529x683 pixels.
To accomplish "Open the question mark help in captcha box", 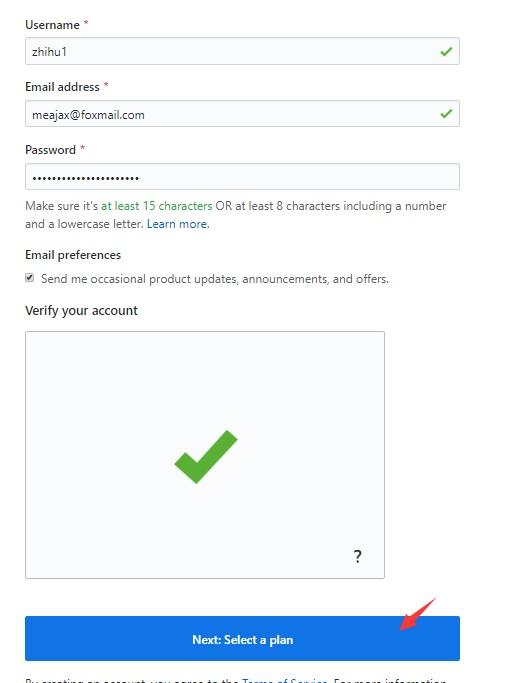I will [x=357, y=556].
